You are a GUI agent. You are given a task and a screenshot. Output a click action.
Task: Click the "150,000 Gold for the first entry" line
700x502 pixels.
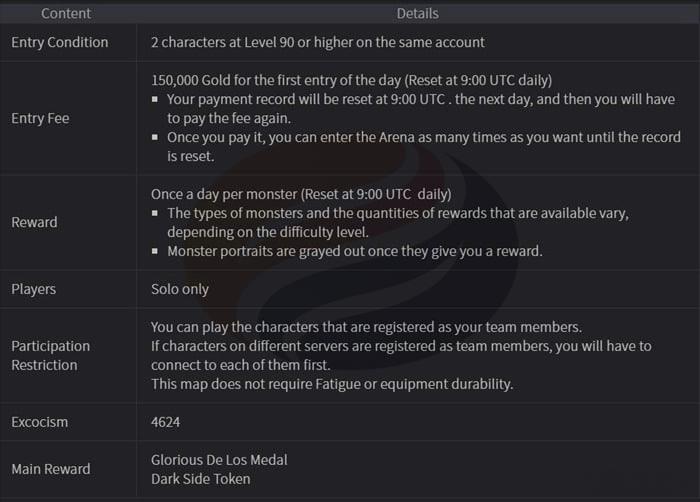click(351, 80)
